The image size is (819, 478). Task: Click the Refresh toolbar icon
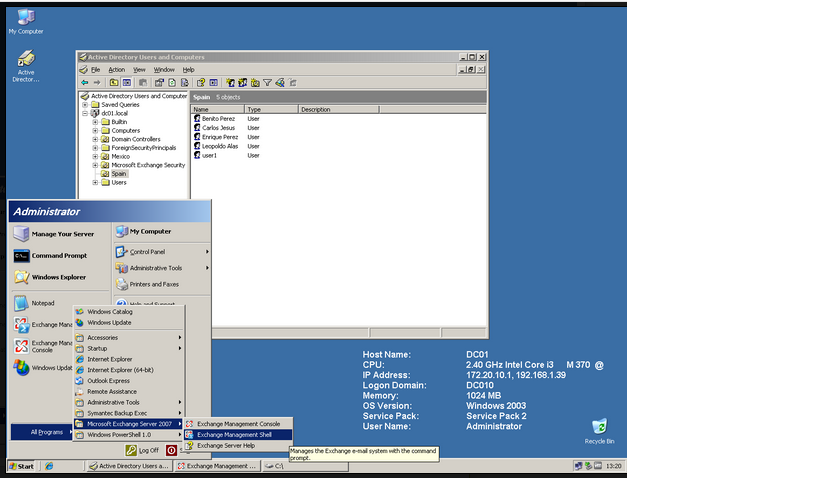[172, 83]
